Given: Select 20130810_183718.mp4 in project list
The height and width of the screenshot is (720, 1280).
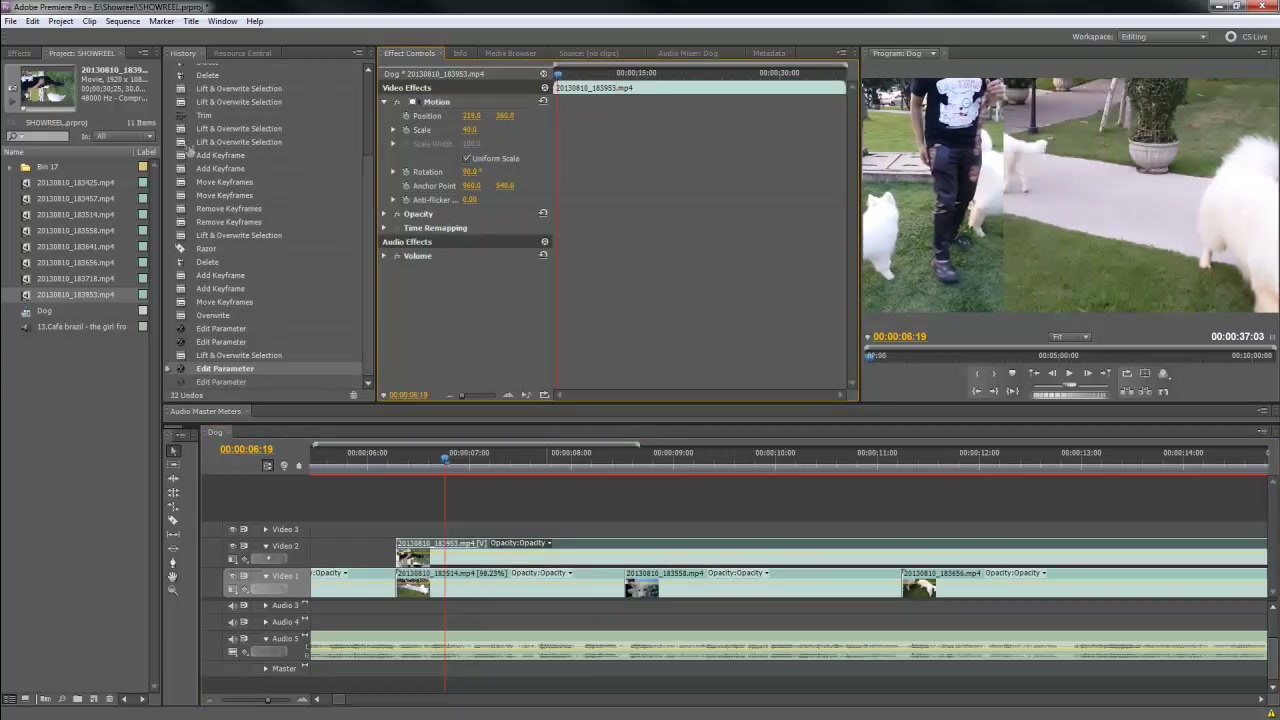Looking at the screenshot, I should 75,279.
